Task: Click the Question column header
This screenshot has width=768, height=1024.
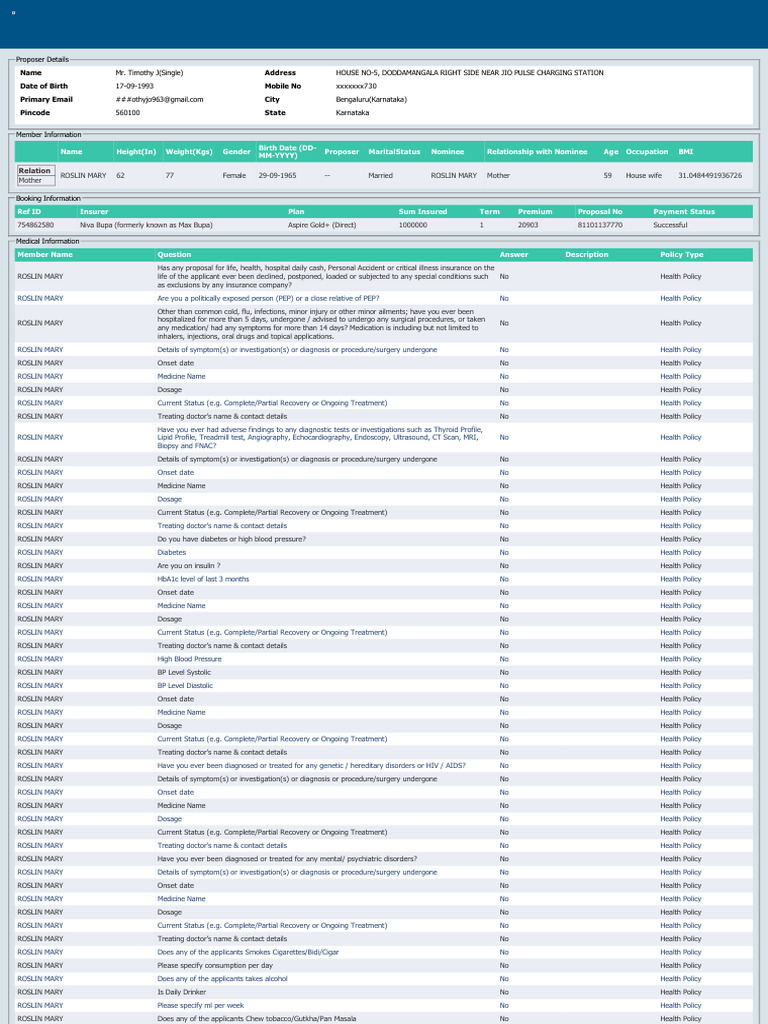Action: (174, 255)
